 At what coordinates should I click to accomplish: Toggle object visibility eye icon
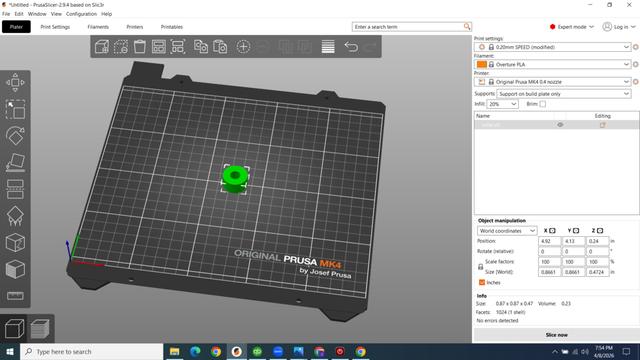point(560,125)
